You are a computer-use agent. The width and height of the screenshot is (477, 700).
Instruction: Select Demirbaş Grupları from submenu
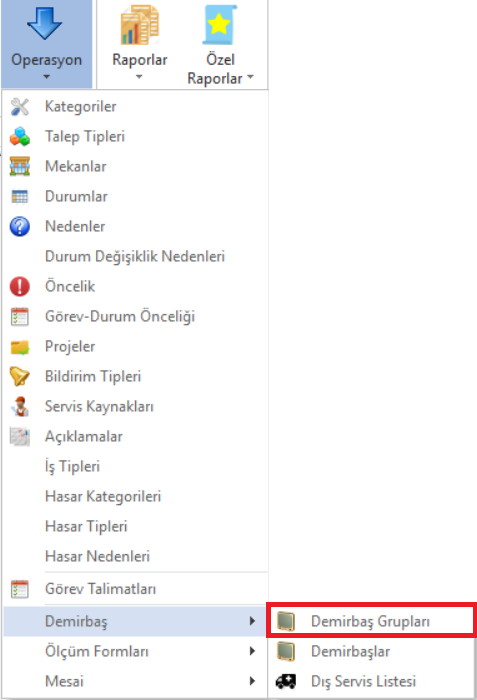point(372,621)
